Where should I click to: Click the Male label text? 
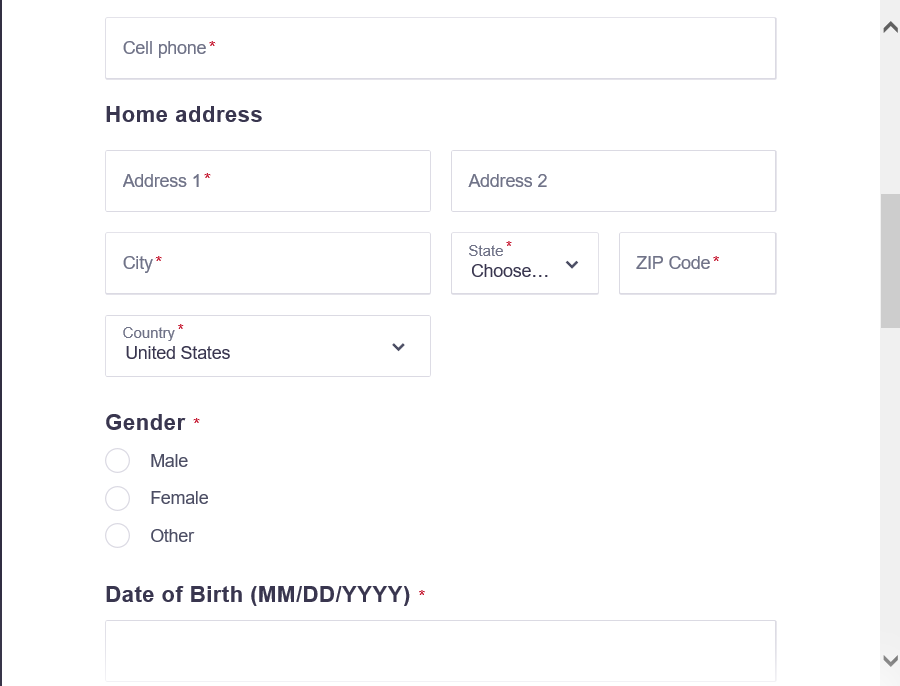tap(169, 461)
